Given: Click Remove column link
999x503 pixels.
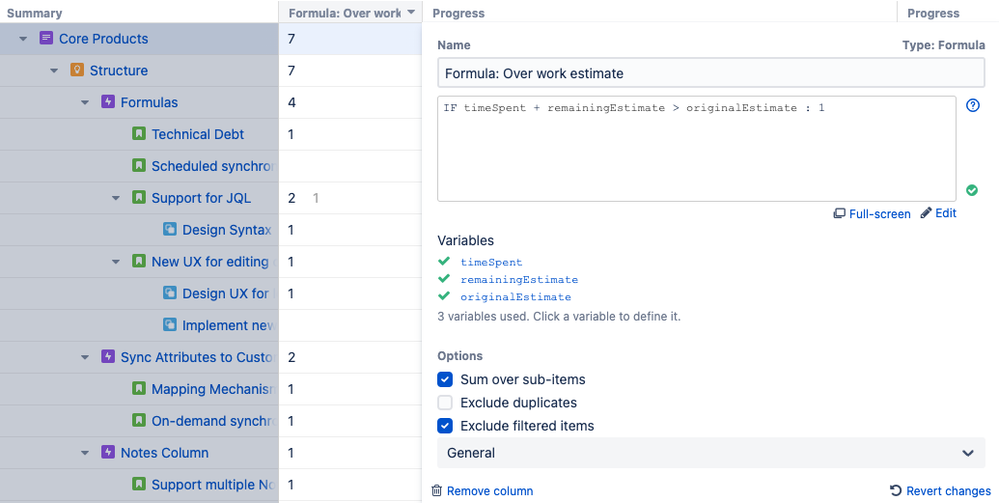Looking at the screenshot, I should click(490, 491).
